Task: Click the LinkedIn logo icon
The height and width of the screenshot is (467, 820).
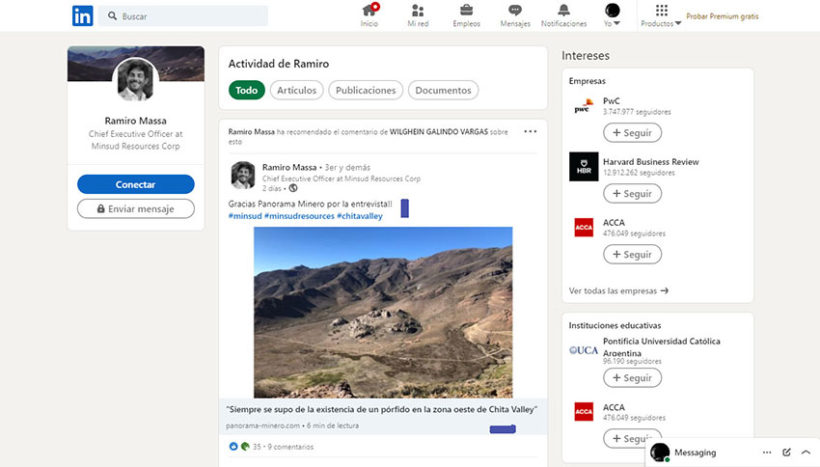Action: (82, 16)
